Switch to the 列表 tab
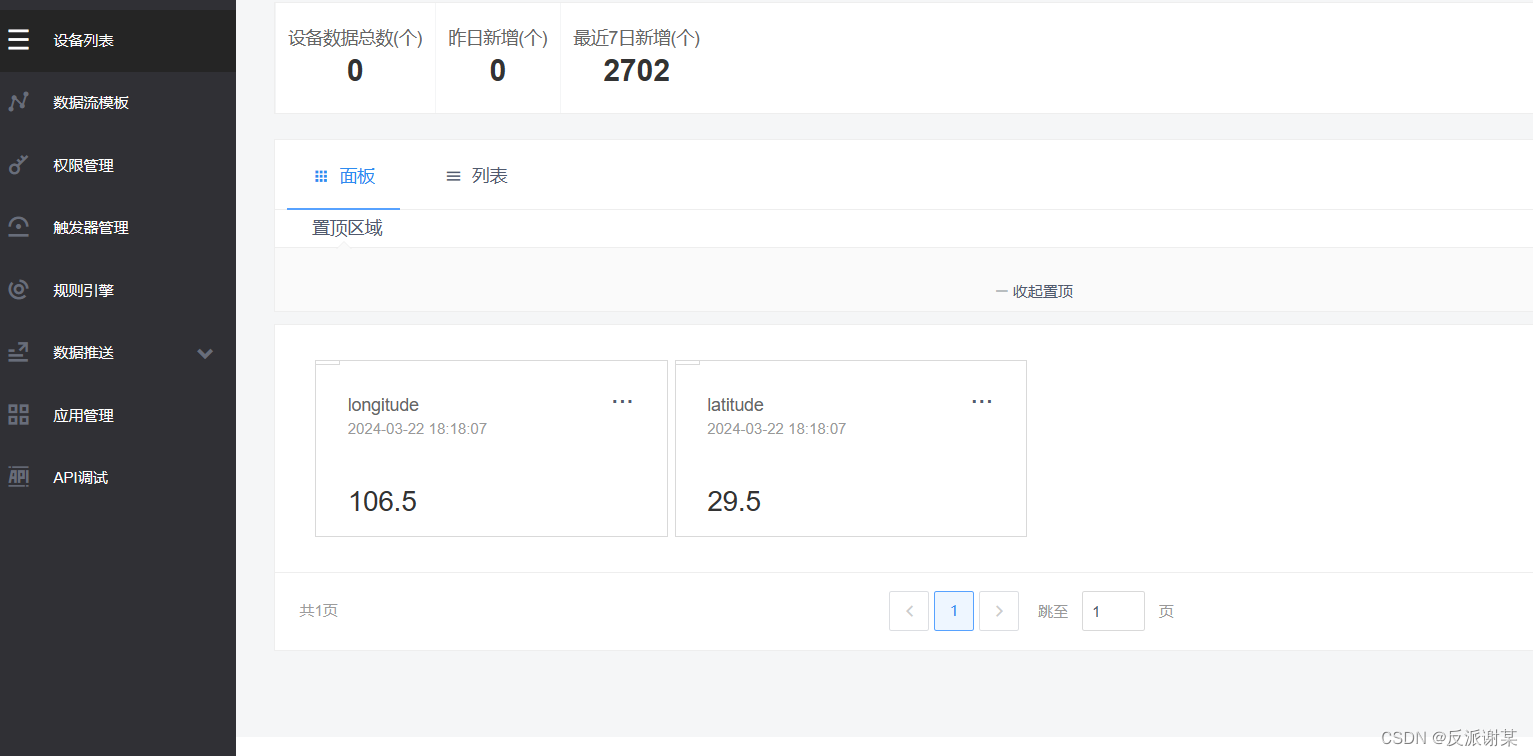This screenshot has height=756, width=1533. pos(477,175)
